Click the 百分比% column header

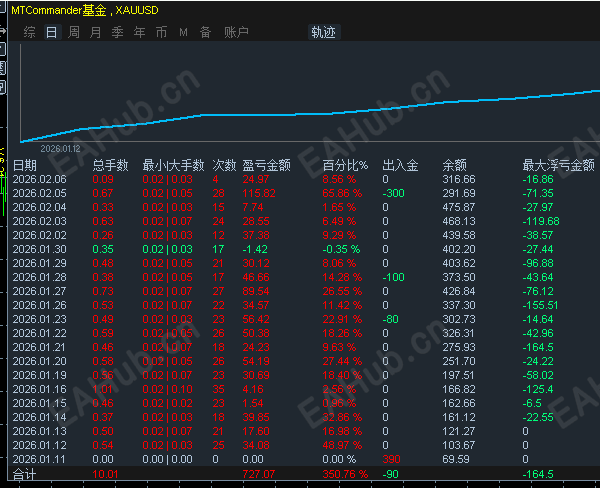click(x=345, y=165)
